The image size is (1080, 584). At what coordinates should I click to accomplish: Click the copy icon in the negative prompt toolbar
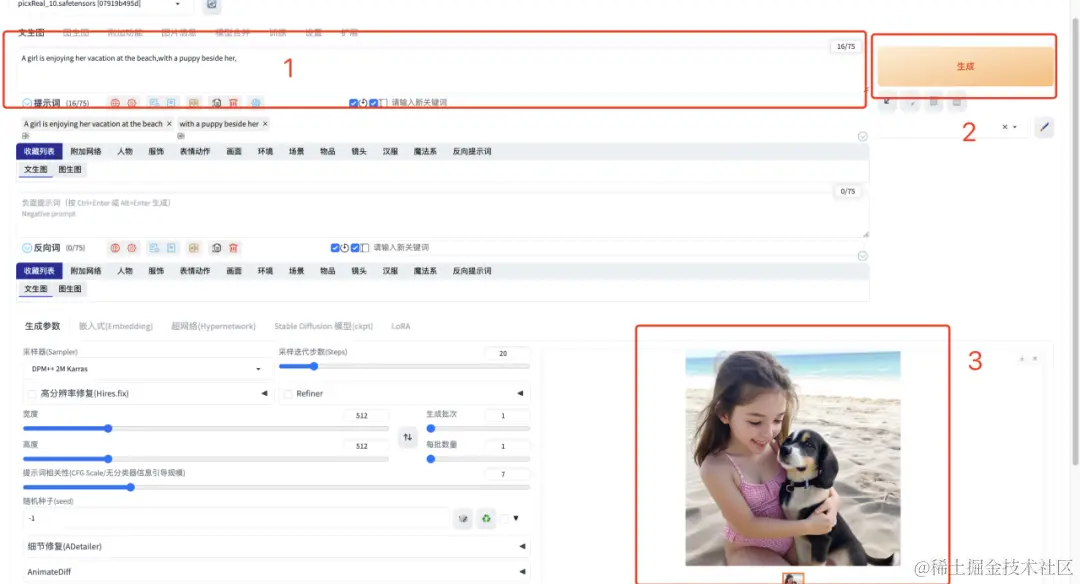click(x=153, y=248)
